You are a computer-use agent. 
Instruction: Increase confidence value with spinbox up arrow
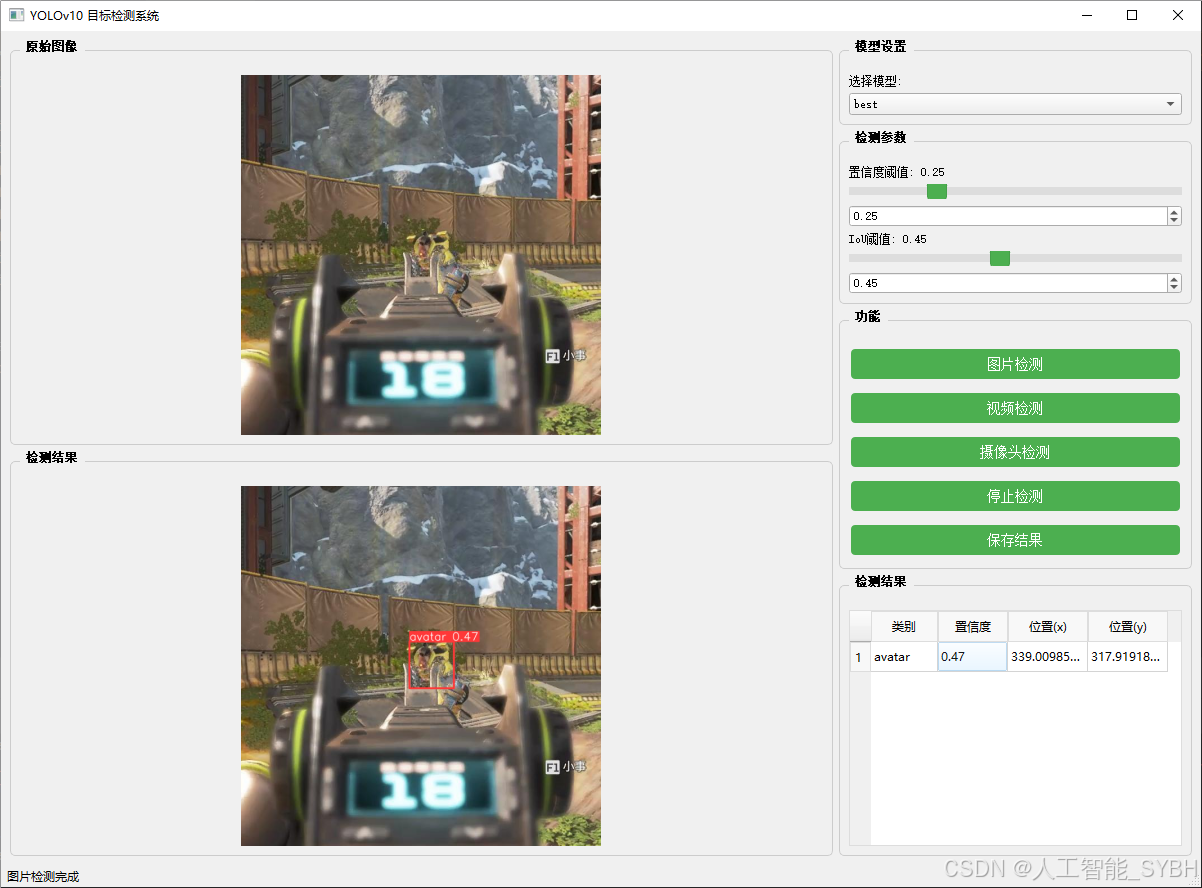pos(1174,212)
